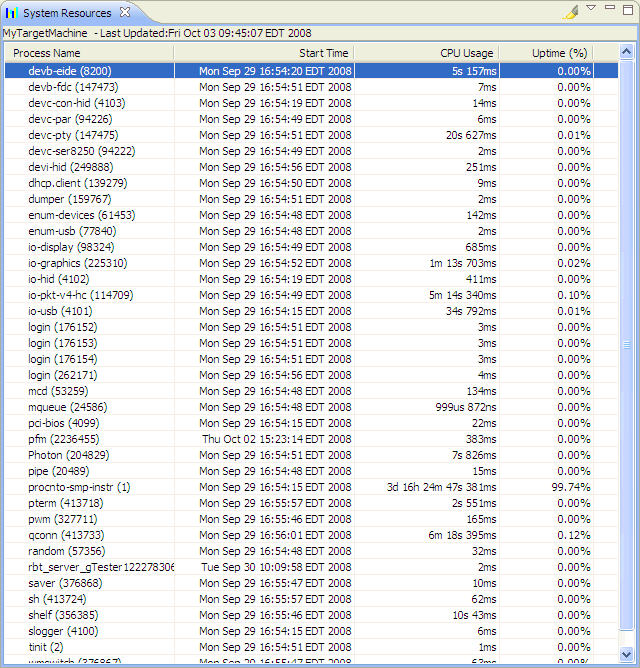Minimize the System Resources view panel

[x=609, y=8]
